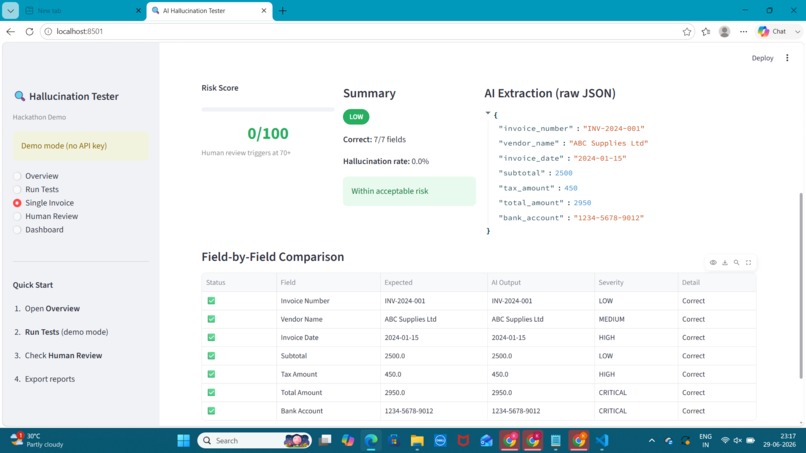Collapse the raw JSON tree triangle
806x453 pixels.
(488, 113)
